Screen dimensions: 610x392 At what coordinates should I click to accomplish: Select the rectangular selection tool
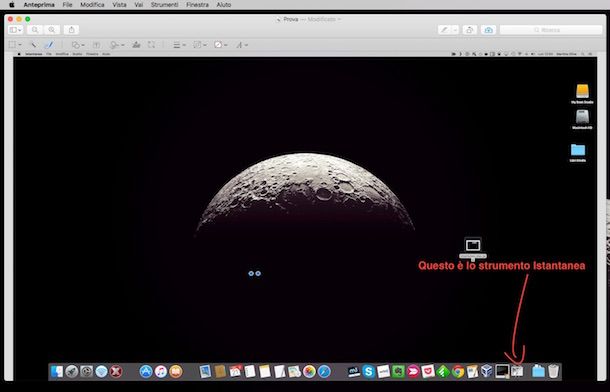coord(12,45)
